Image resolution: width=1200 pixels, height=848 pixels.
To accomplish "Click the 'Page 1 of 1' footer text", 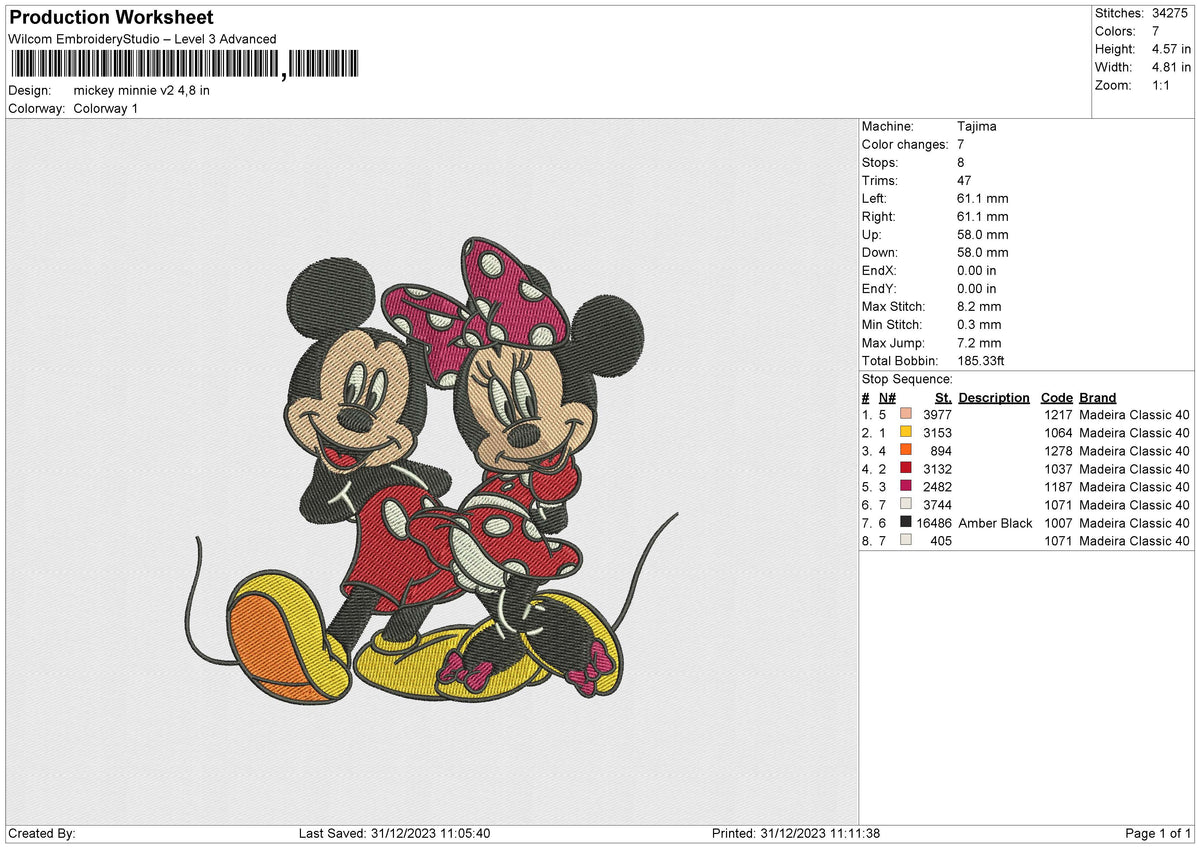I will pyautogui.click(x=1158, y=833).
